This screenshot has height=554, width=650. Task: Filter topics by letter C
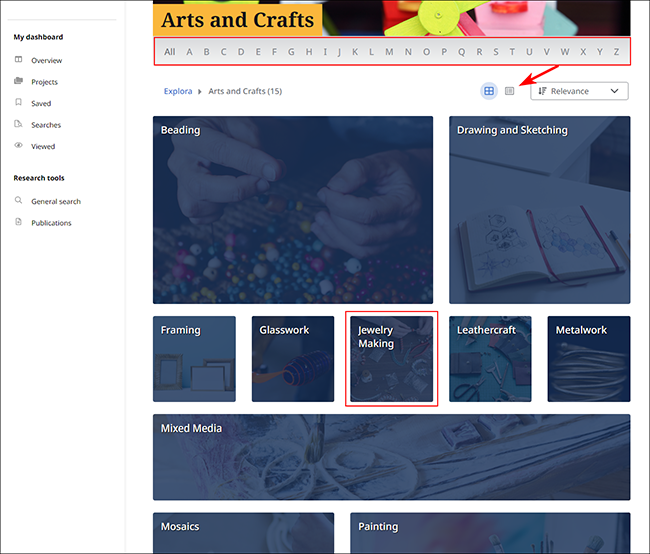click(223, 52)
